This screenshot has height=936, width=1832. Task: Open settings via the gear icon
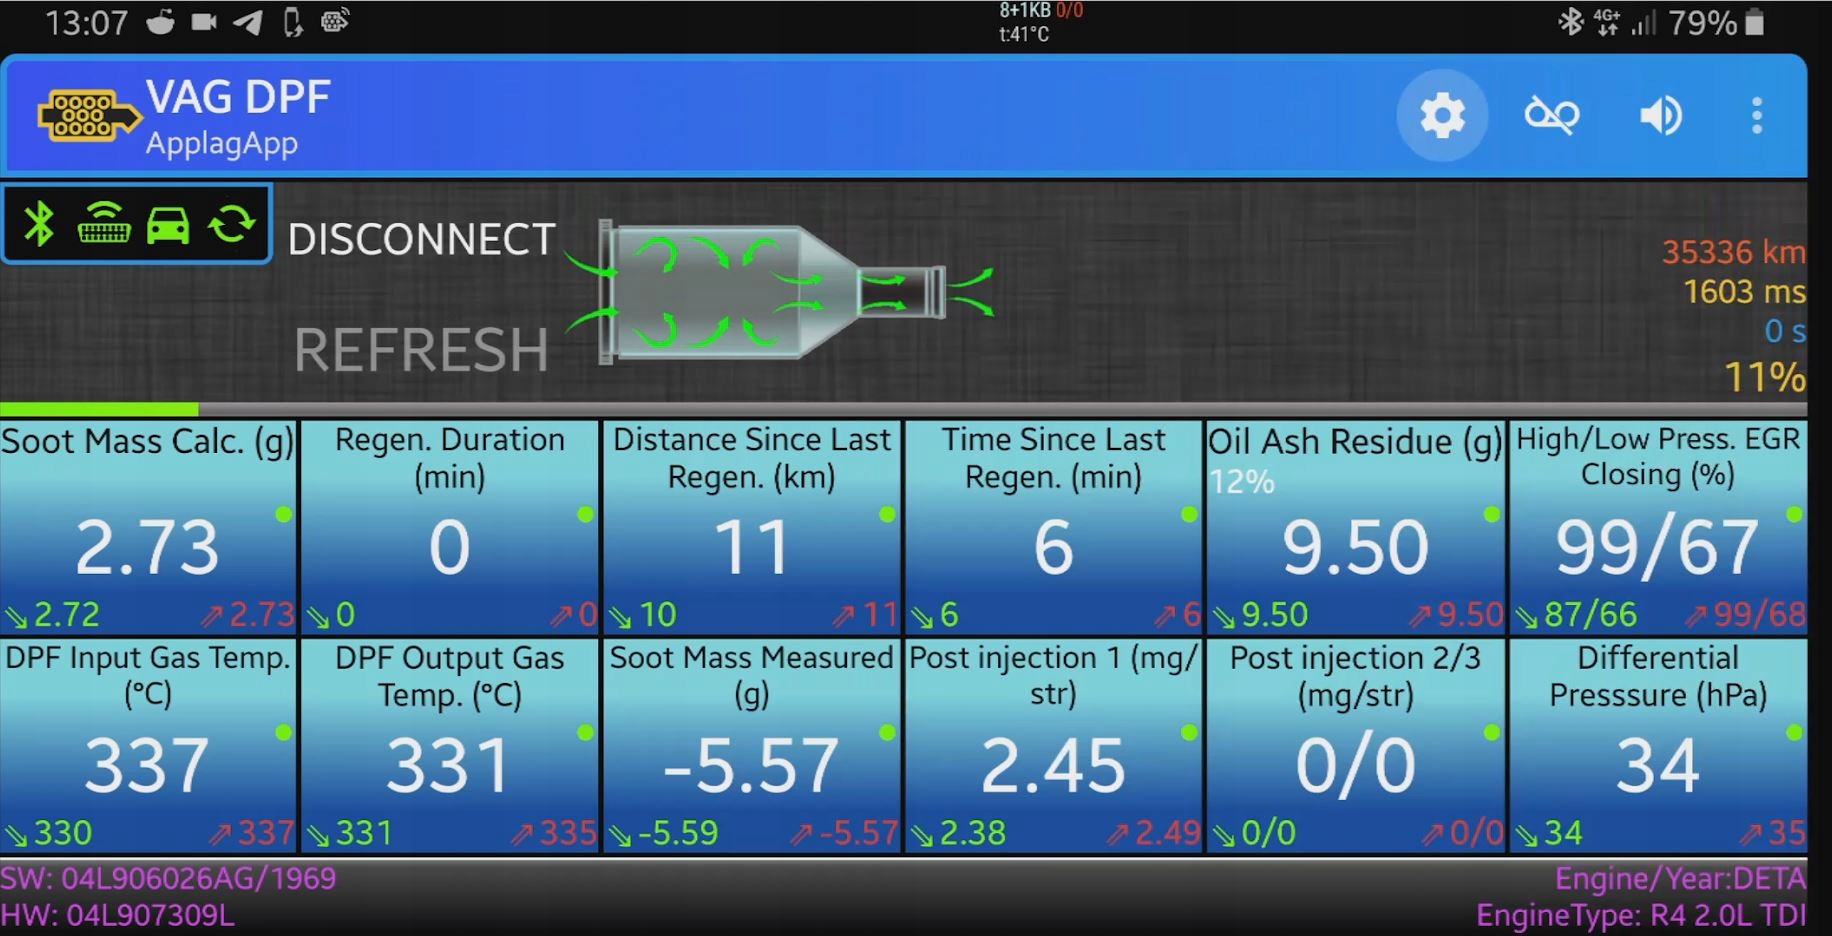tap(1442, 116)
